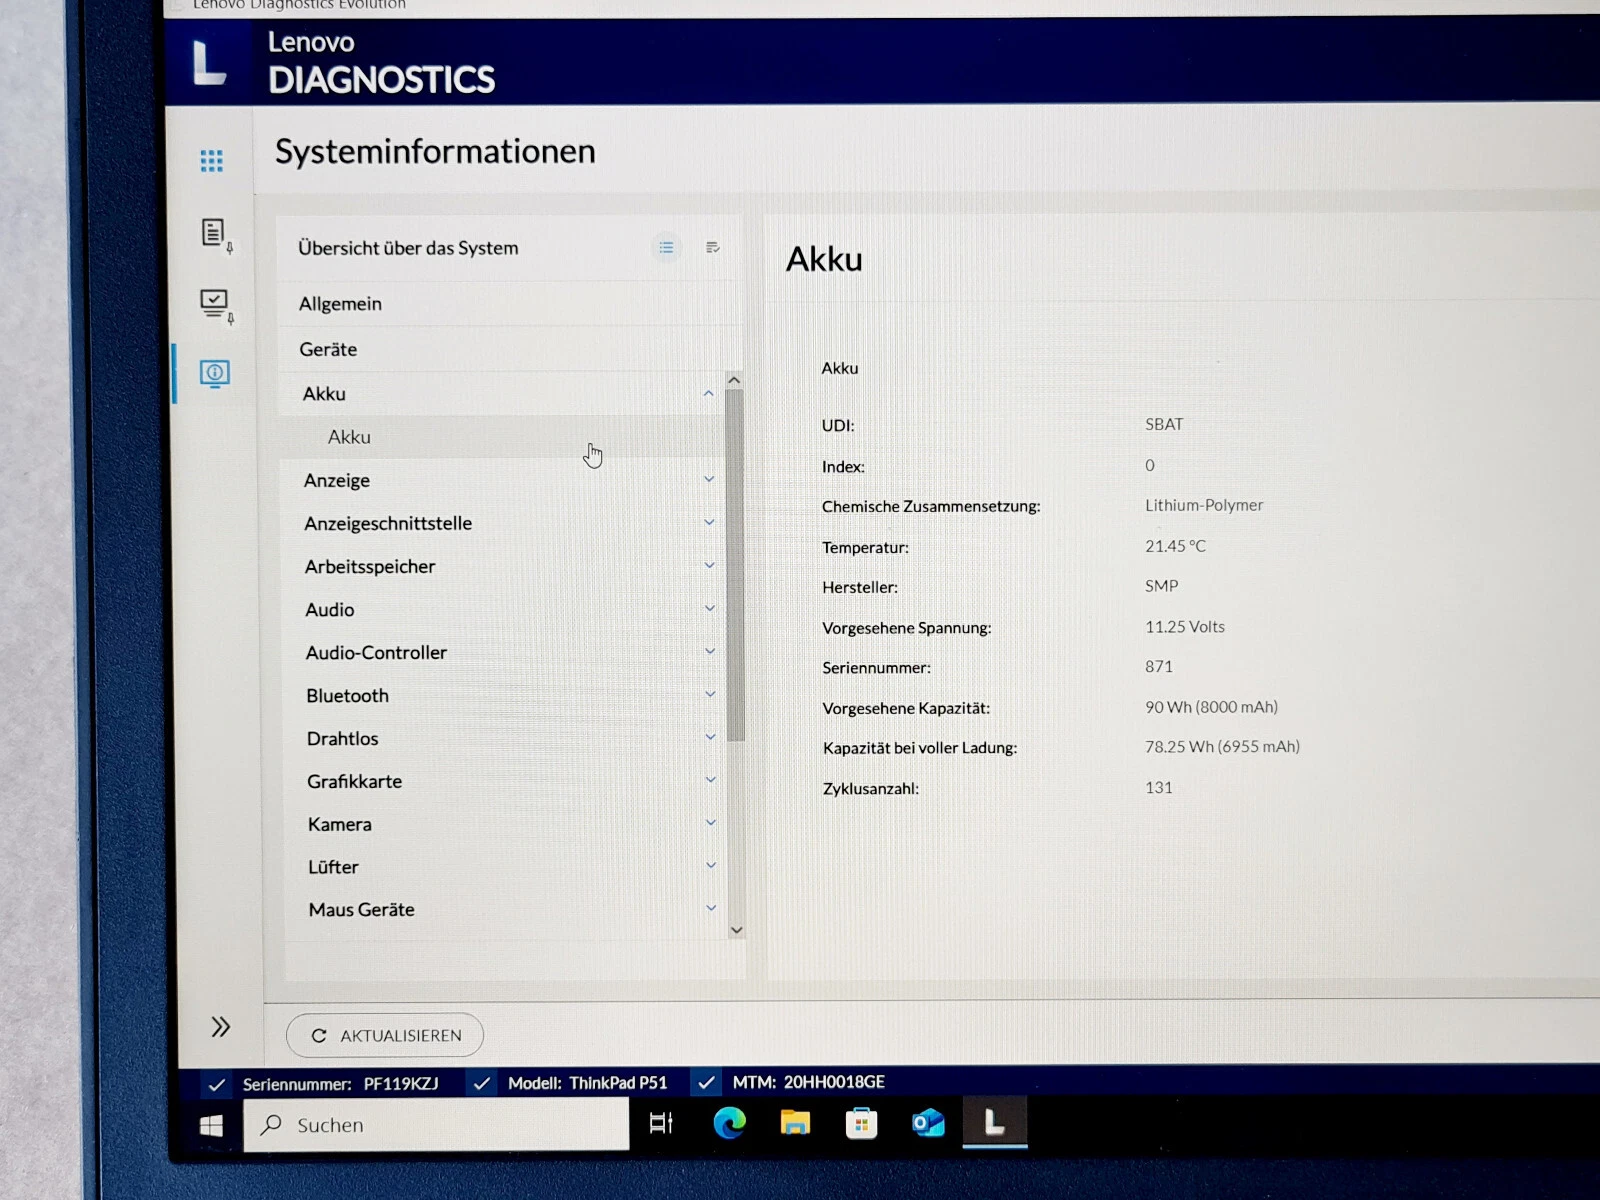Click the Lithium-Polymer chemistry value
This screenshot has height=1200, width=1600.
[1204, 505]
